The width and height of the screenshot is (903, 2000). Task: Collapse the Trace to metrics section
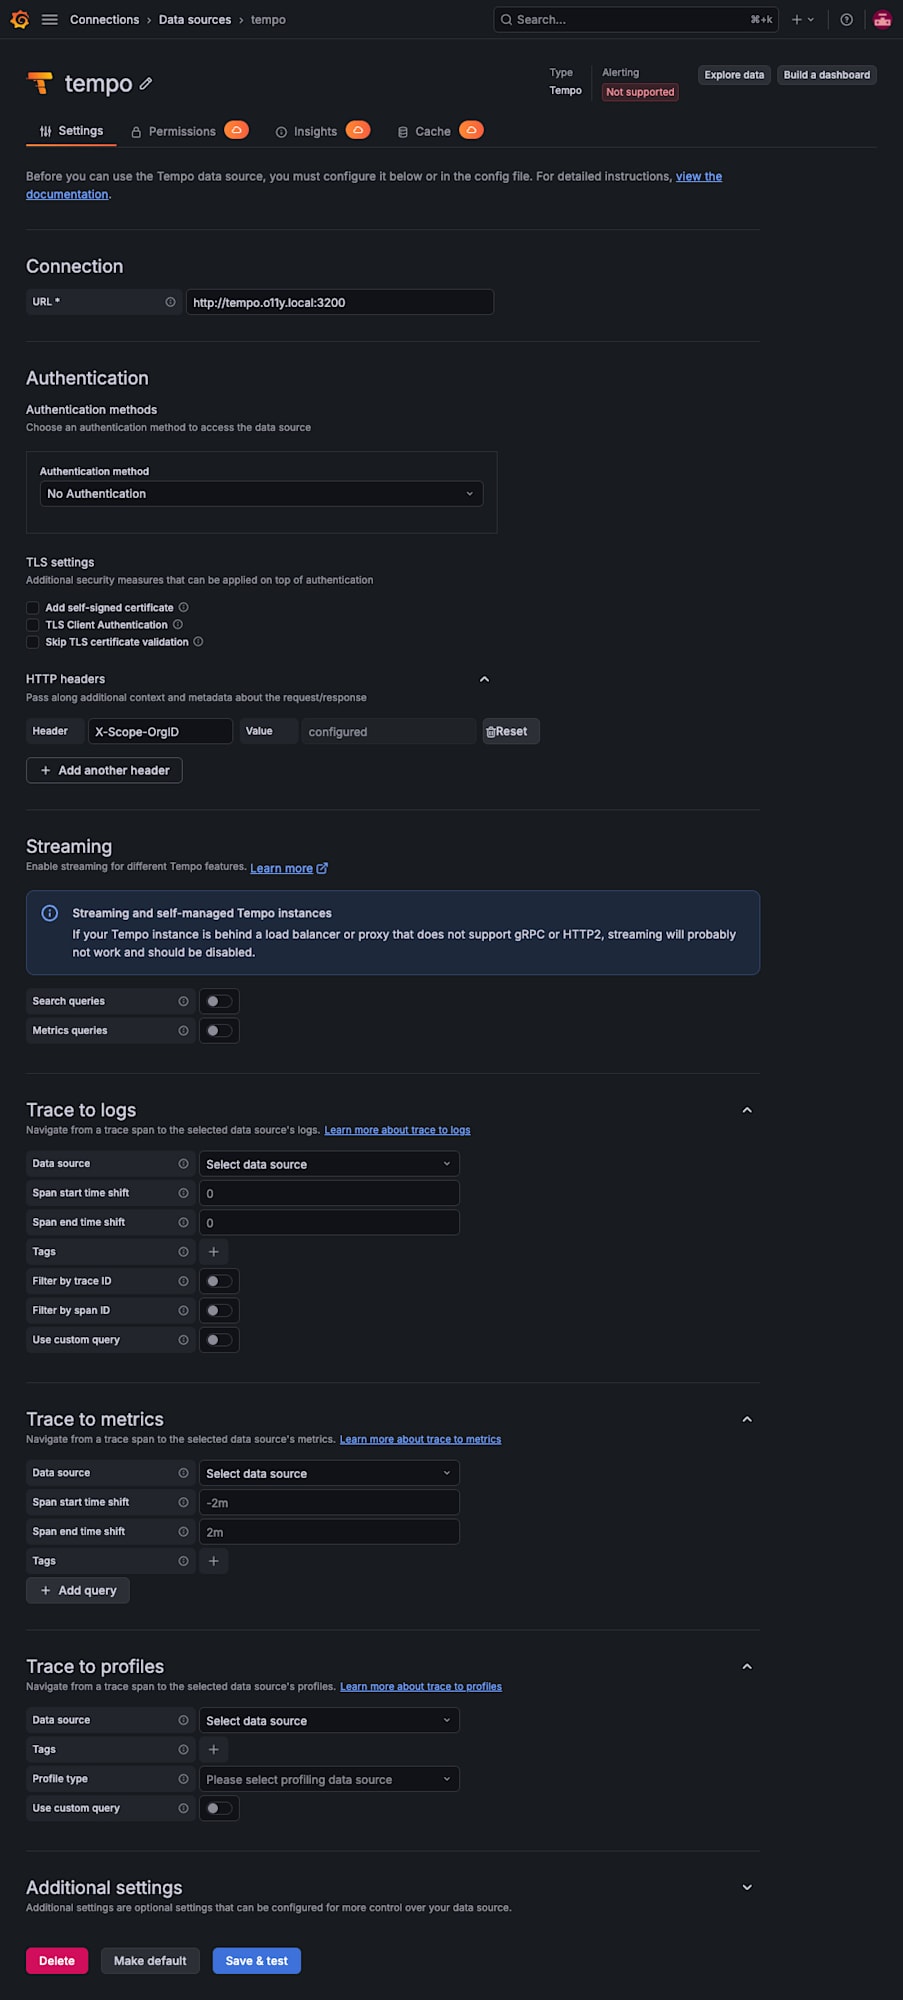(747, 1419)
